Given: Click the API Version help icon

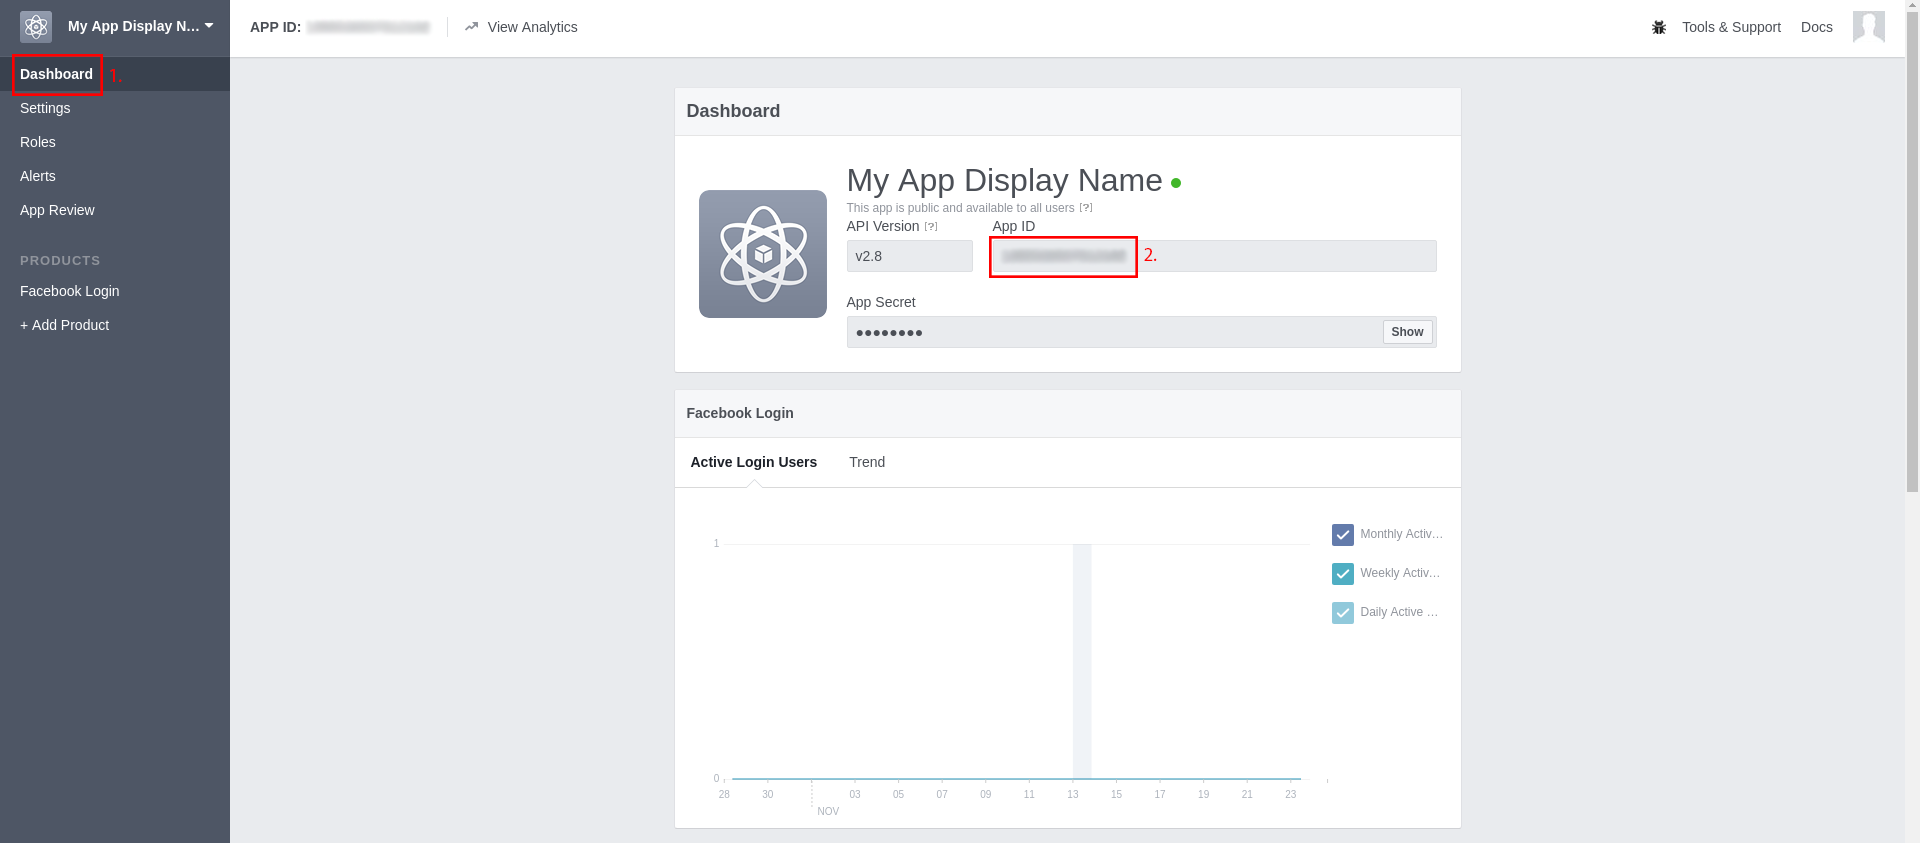Looking at the screenshot, I should tap(931, 227).
